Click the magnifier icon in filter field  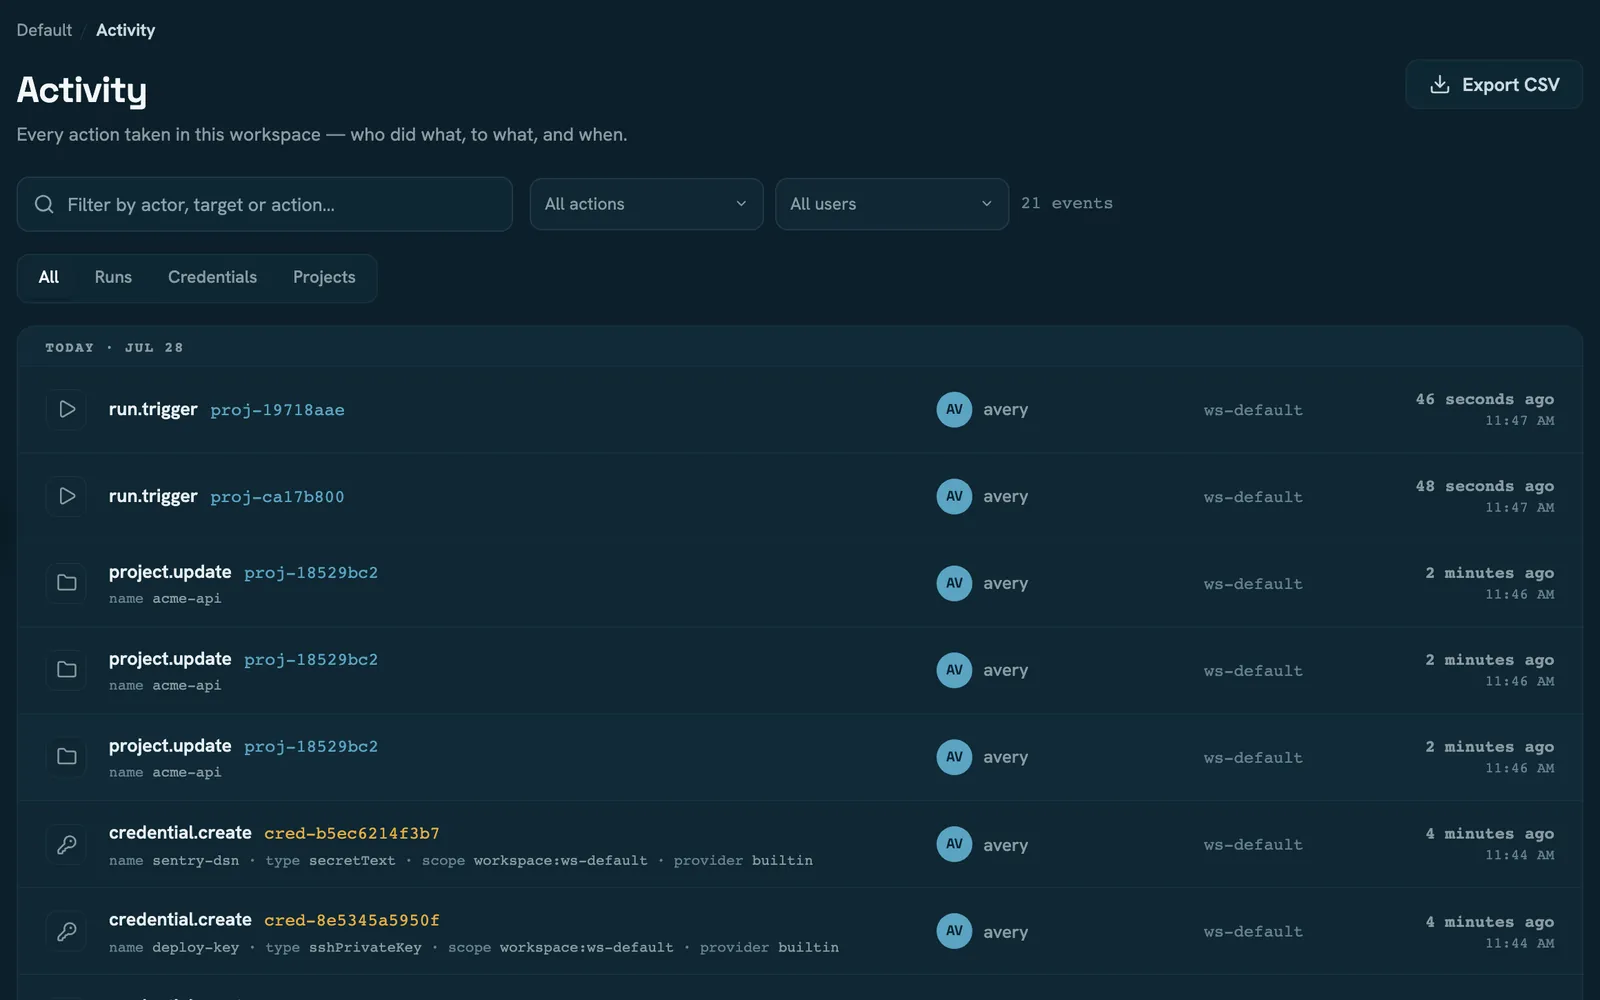click(x=44, y=204)
